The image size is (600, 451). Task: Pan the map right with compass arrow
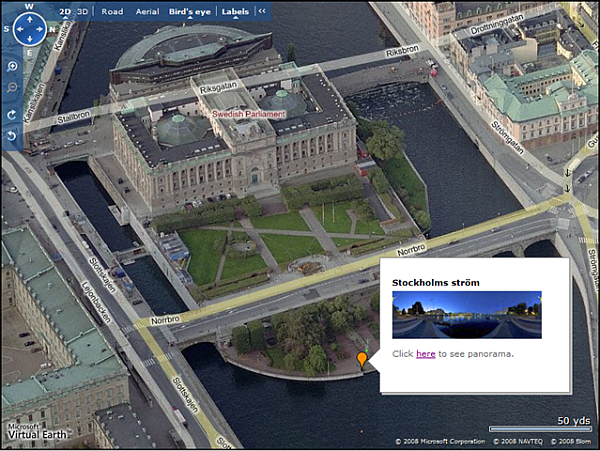point(40,29)
